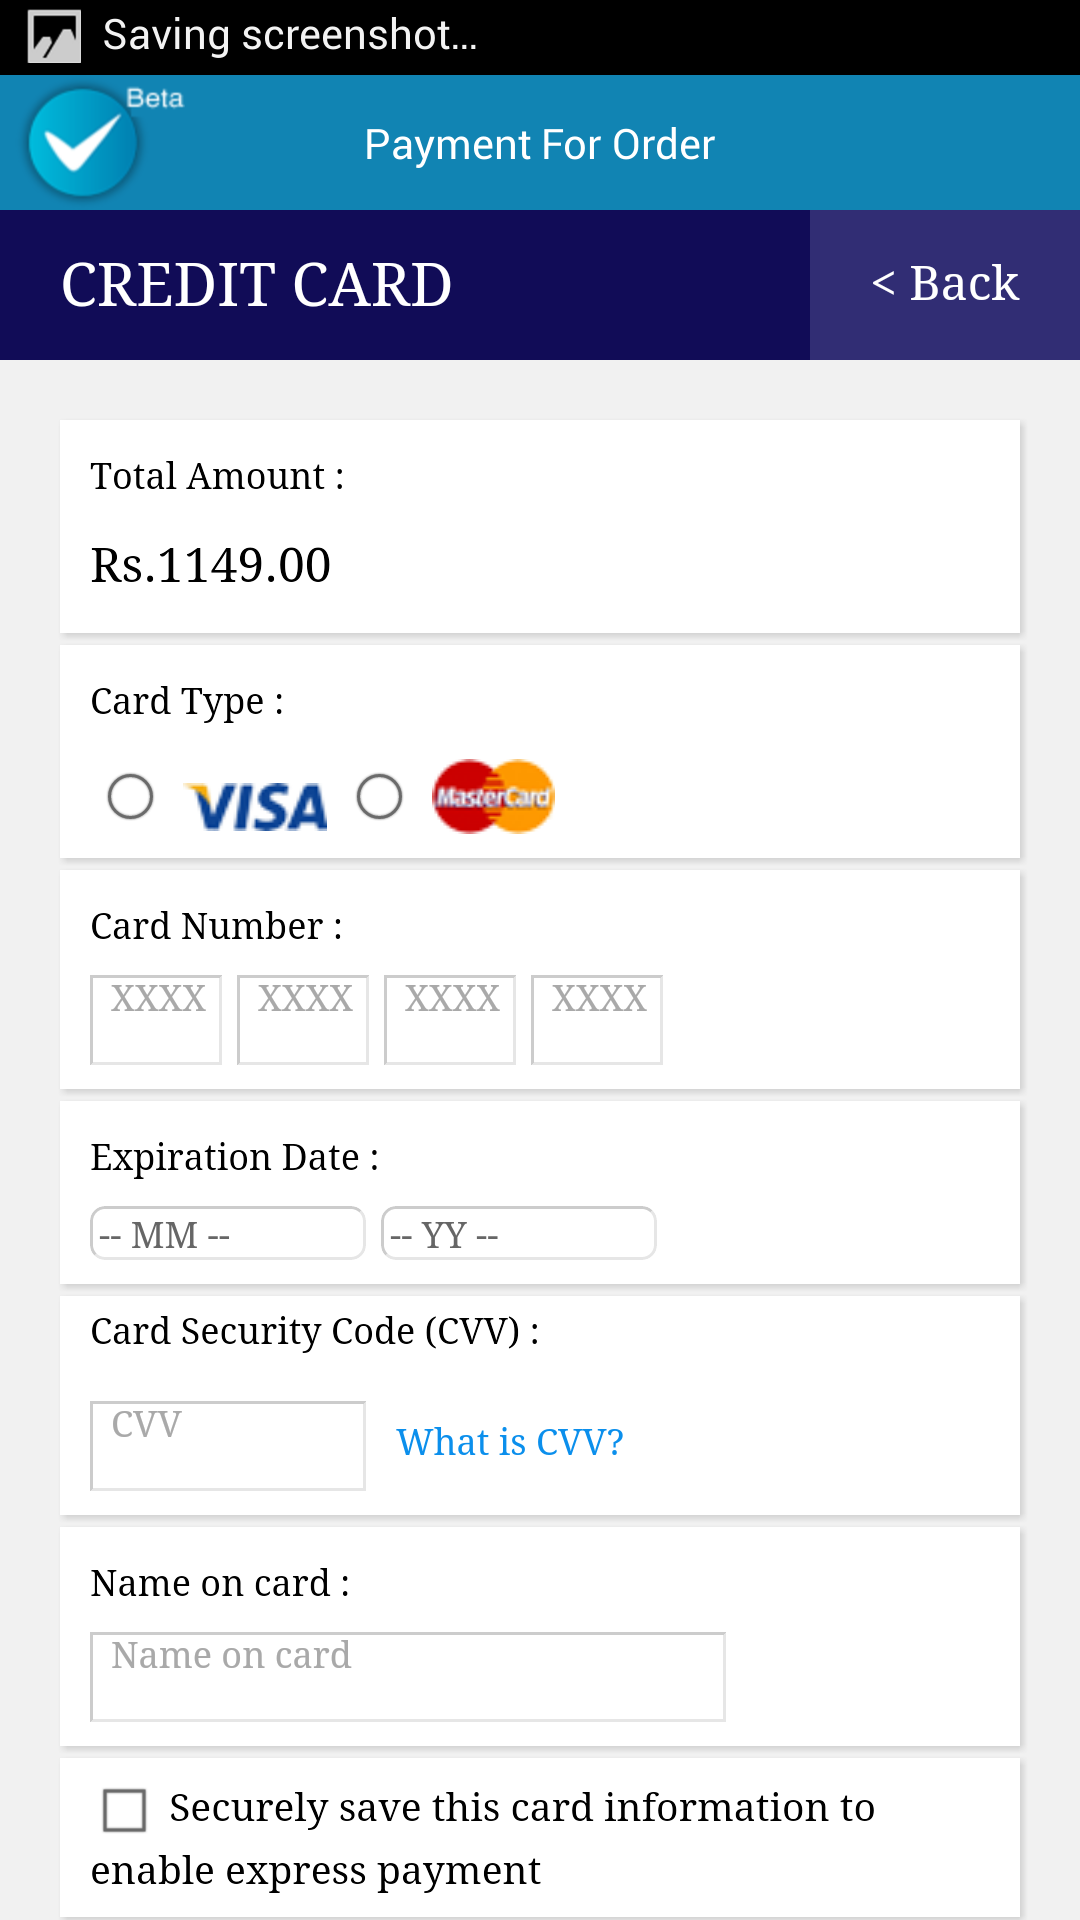
Task: Tap the blue checkmark app logo
Action: [82, 142]
